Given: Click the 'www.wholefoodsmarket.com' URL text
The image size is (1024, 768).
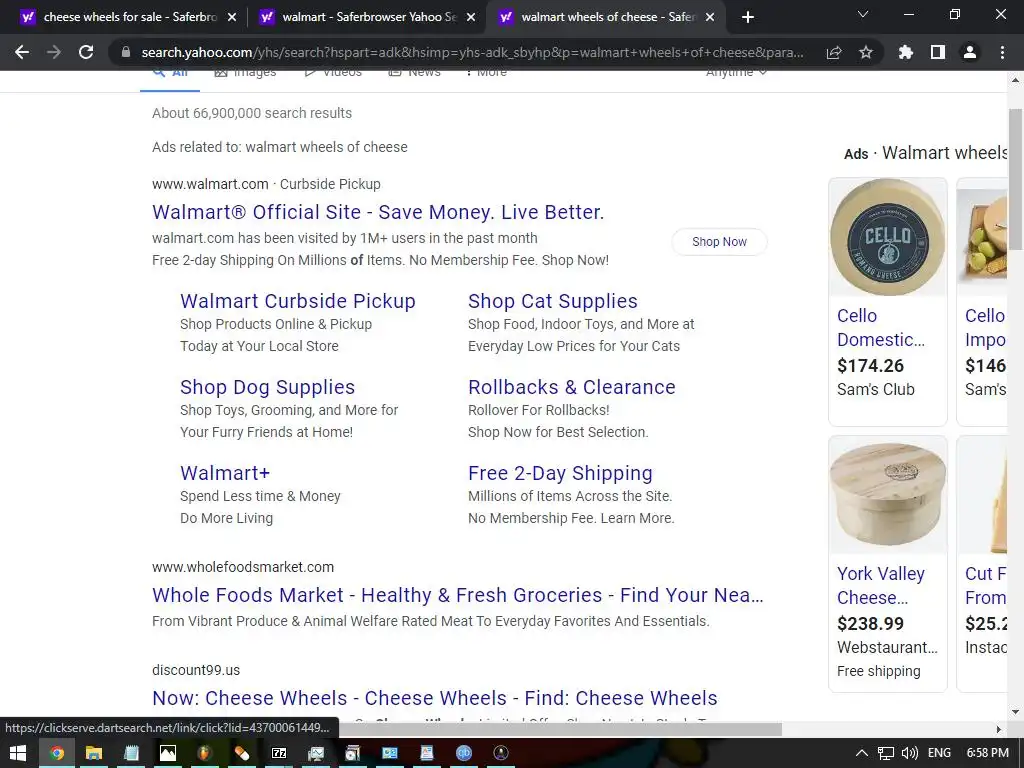Looking at the screenshot, I should click(x=243, y=567).
